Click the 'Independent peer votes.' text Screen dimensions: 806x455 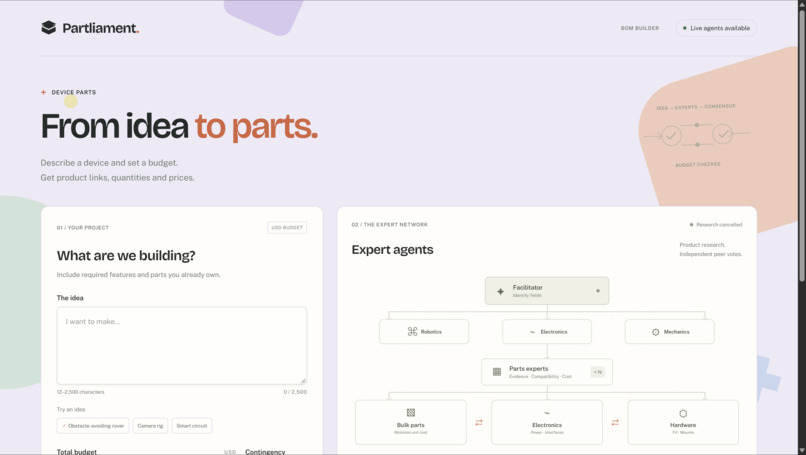[x=710, y=254]
